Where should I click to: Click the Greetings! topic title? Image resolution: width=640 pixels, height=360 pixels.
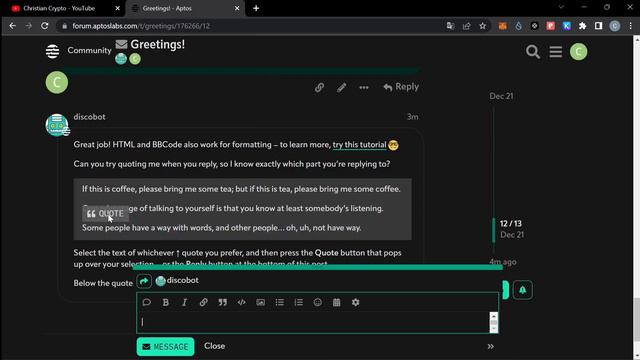pos(158,44)
